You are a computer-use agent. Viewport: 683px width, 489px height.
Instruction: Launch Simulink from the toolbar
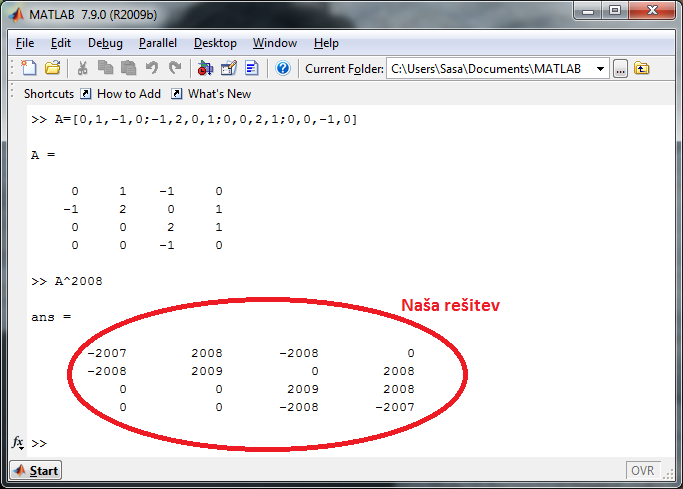coord(205,68)
